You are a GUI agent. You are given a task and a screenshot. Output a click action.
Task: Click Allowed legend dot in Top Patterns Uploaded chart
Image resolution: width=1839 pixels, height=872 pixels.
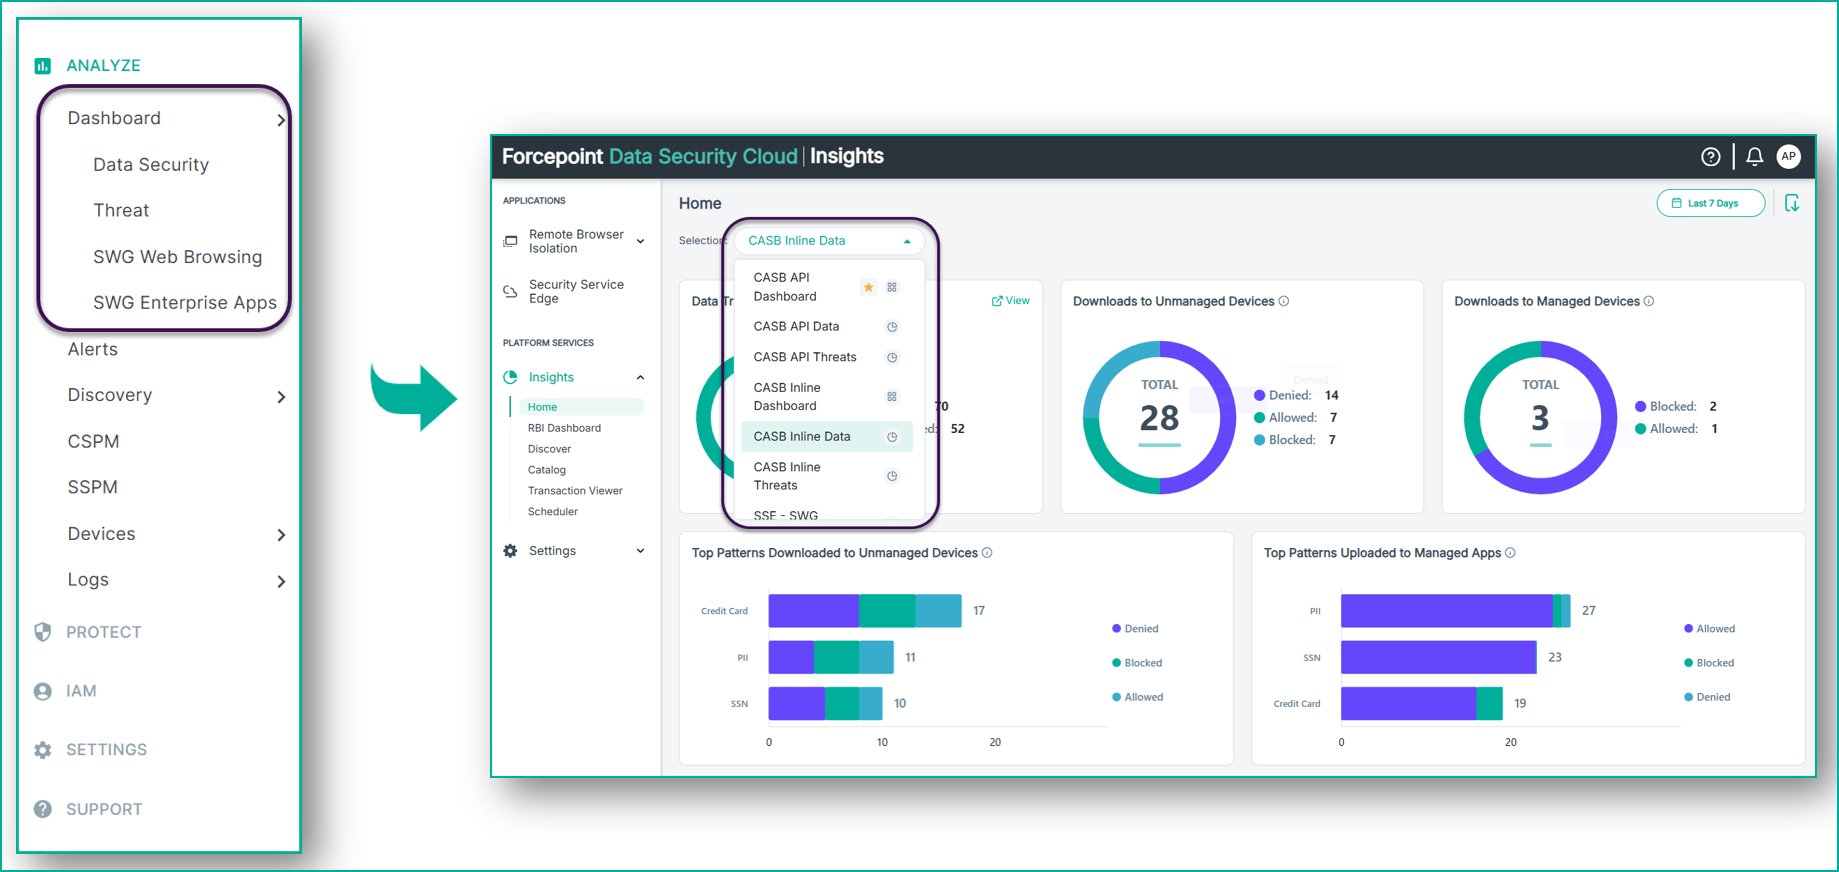click(x=1688, y=629)
